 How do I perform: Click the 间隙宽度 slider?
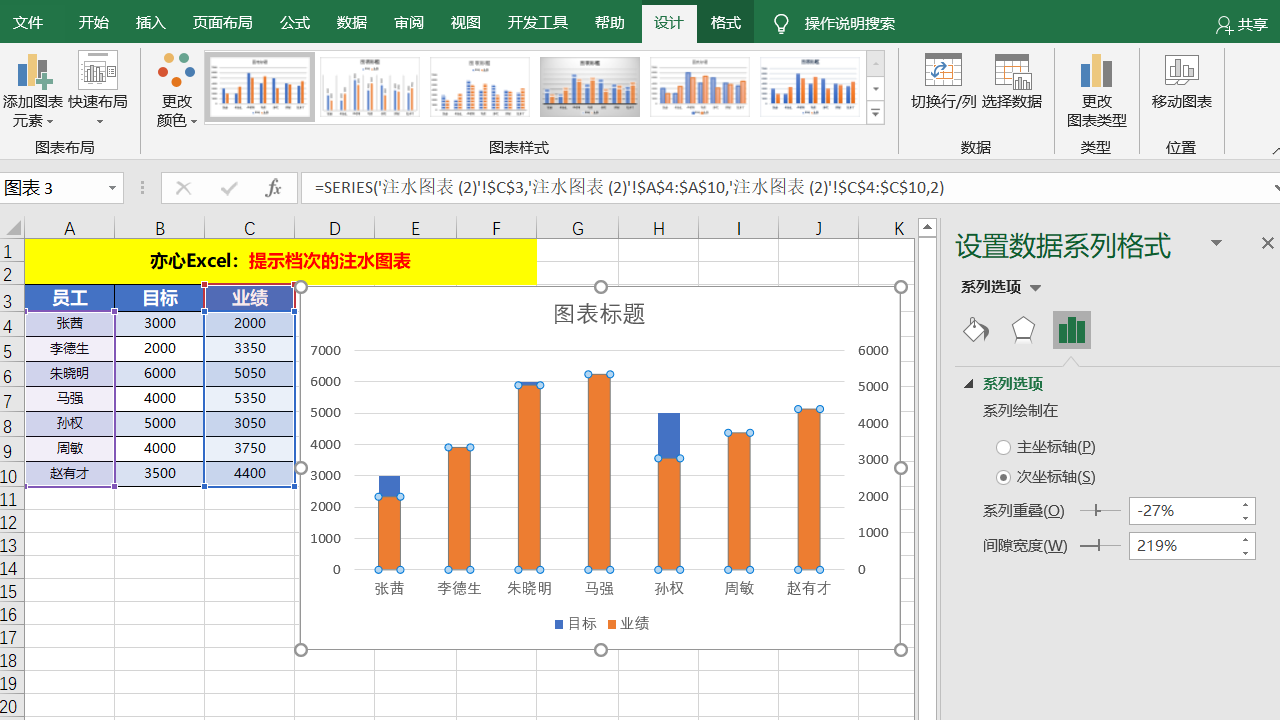click(x=1100, y=545)
